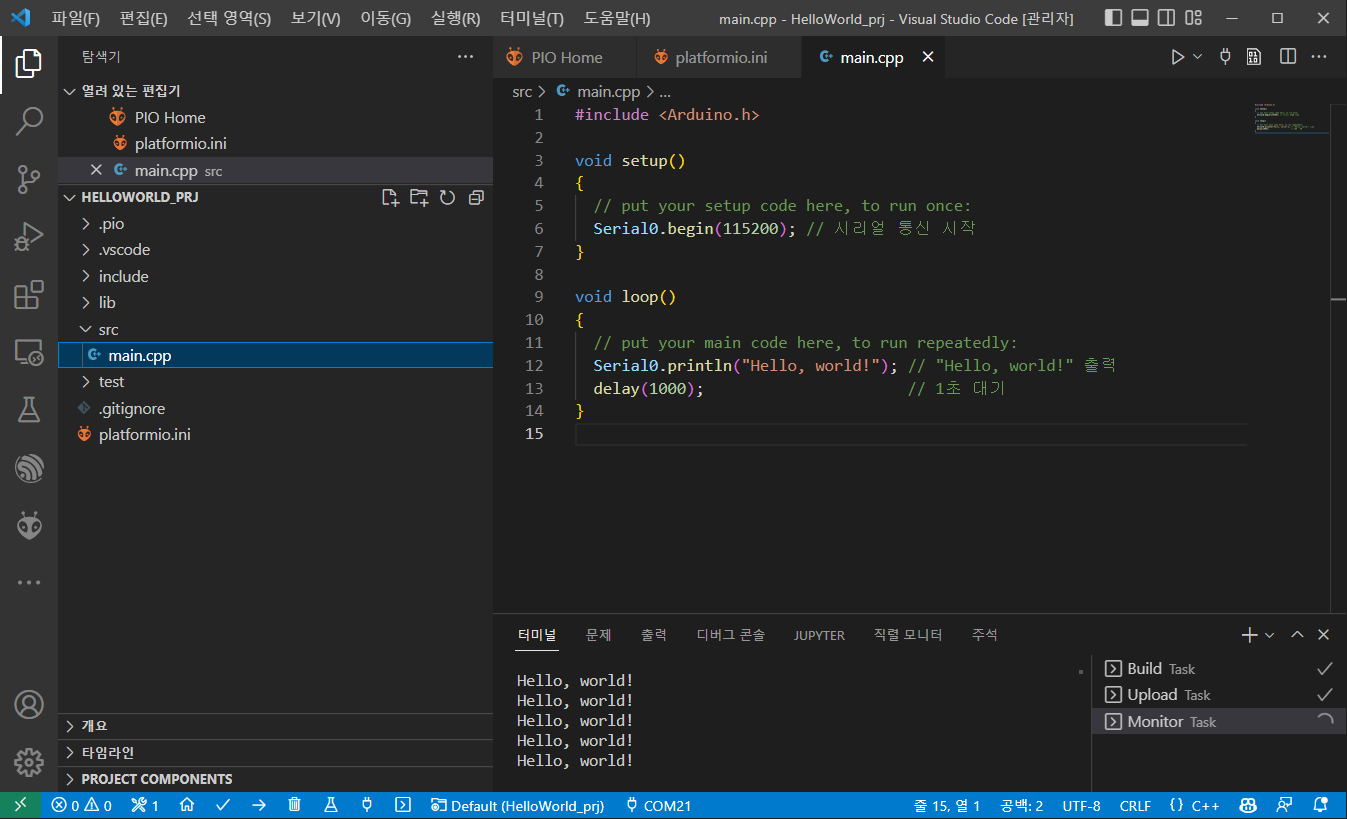Collapse all folders in explorer

pos(476,197)
